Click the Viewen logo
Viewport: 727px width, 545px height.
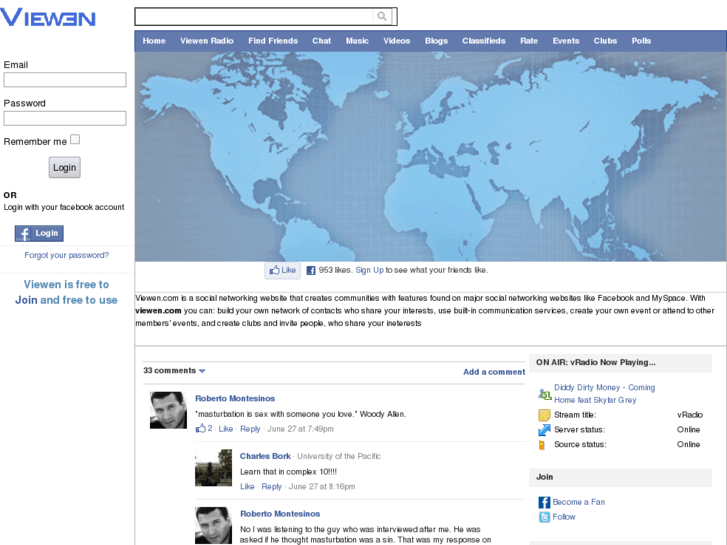click(x=48, y=18)
